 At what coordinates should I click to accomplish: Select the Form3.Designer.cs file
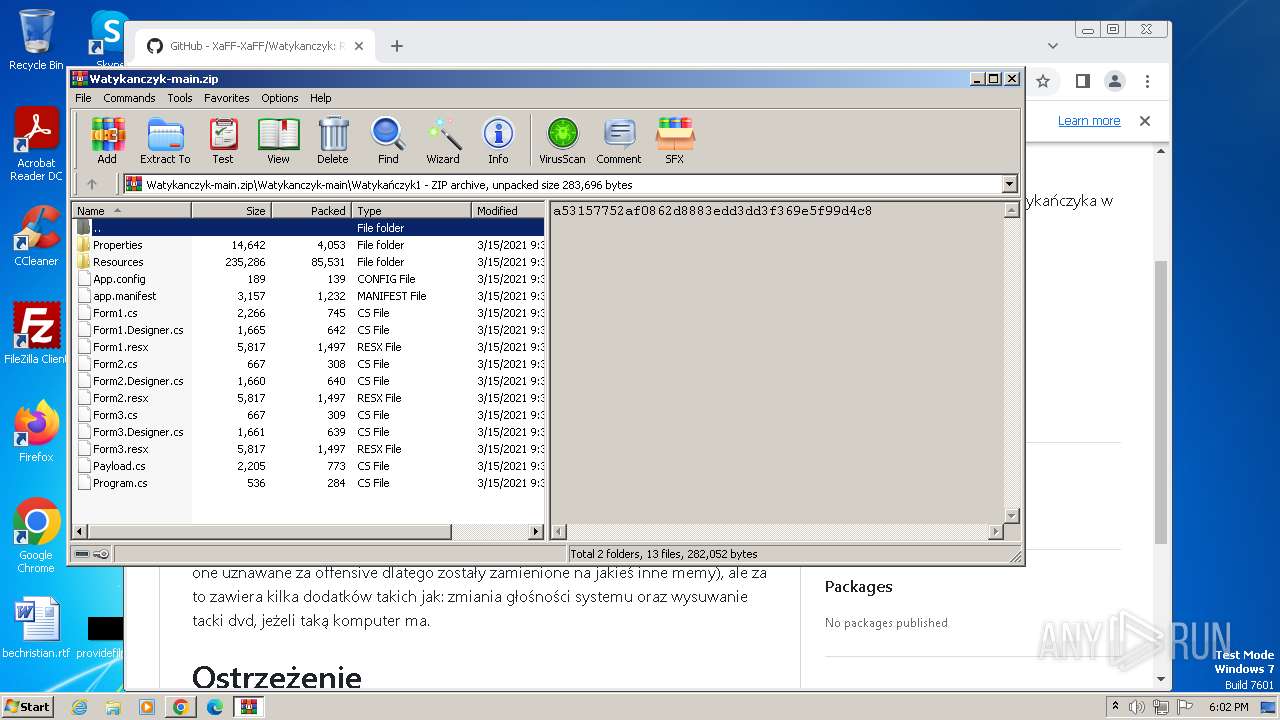(x=308, y=432)
